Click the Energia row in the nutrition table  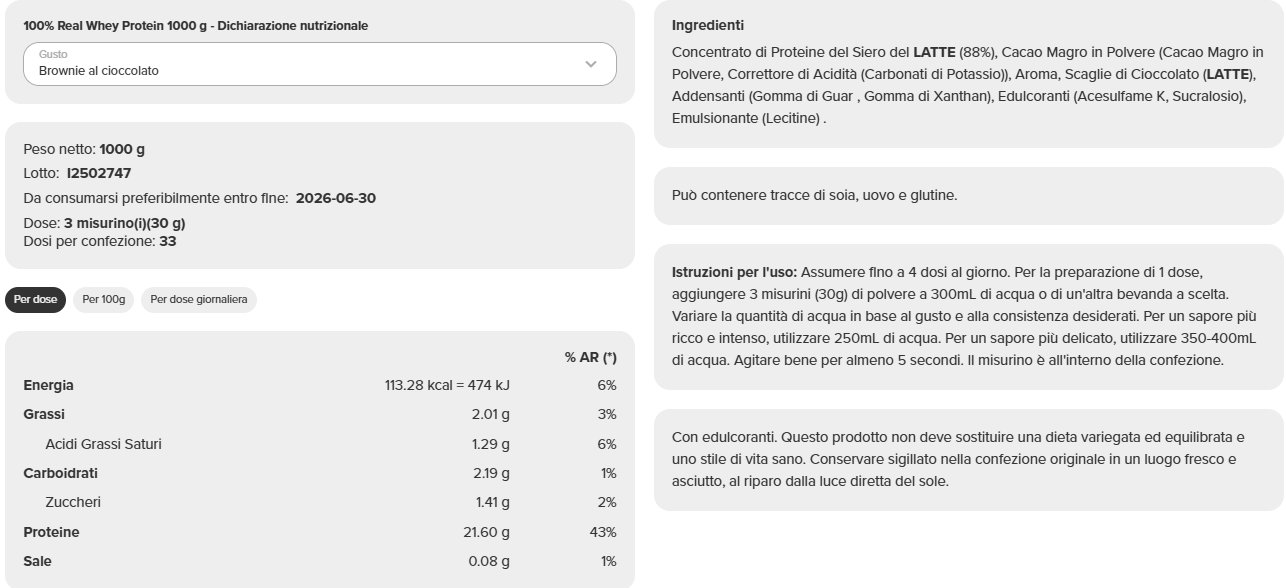(x=47, y=384)
